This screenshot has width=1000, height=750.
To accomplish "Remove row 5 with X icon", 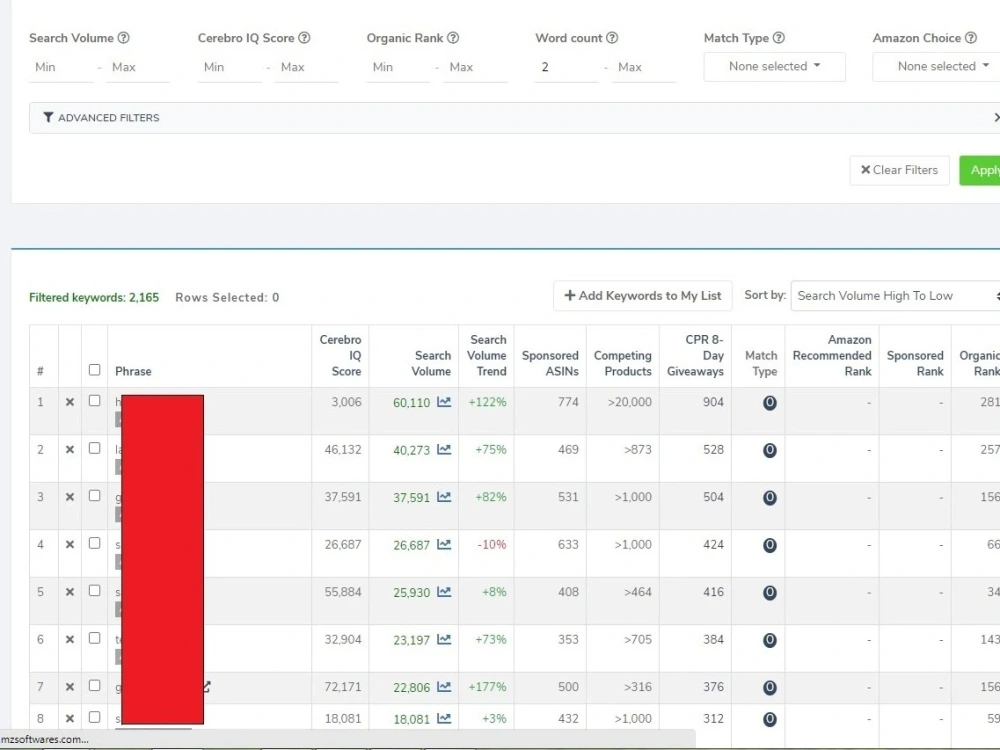I will click(x=70, y=592).
